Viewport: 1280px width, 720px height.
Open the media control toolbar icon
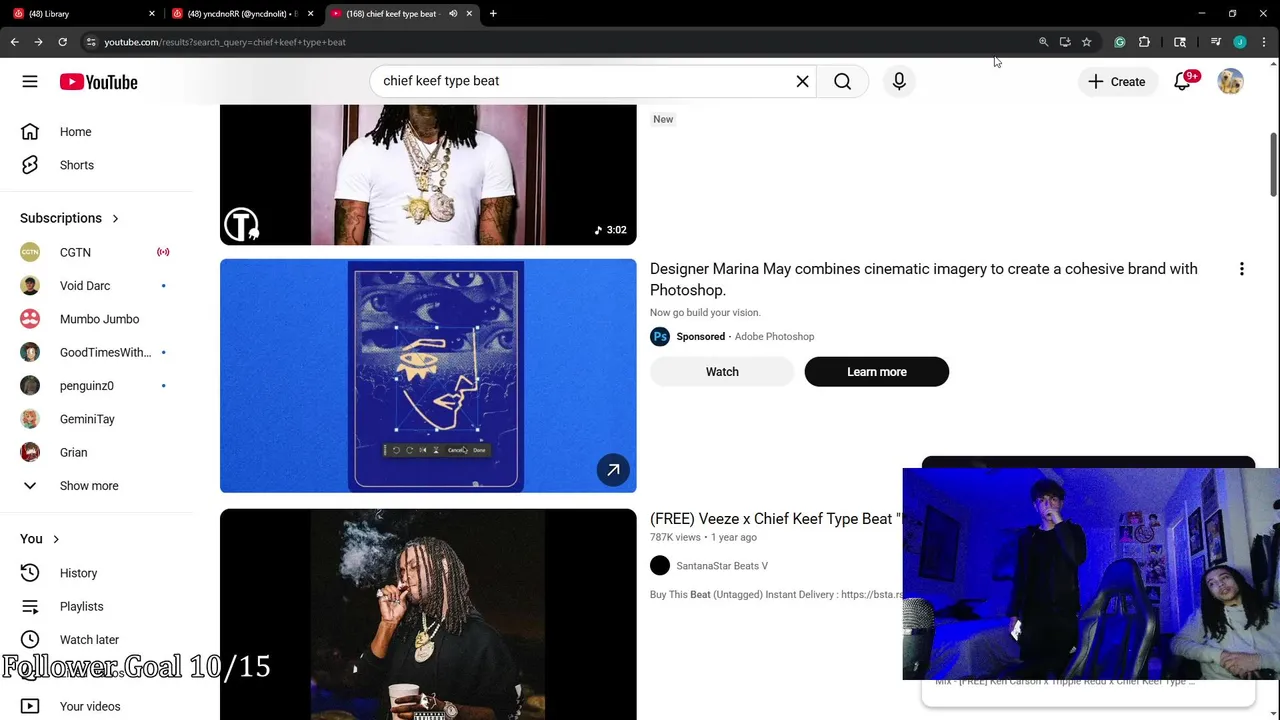[1216, 42]
